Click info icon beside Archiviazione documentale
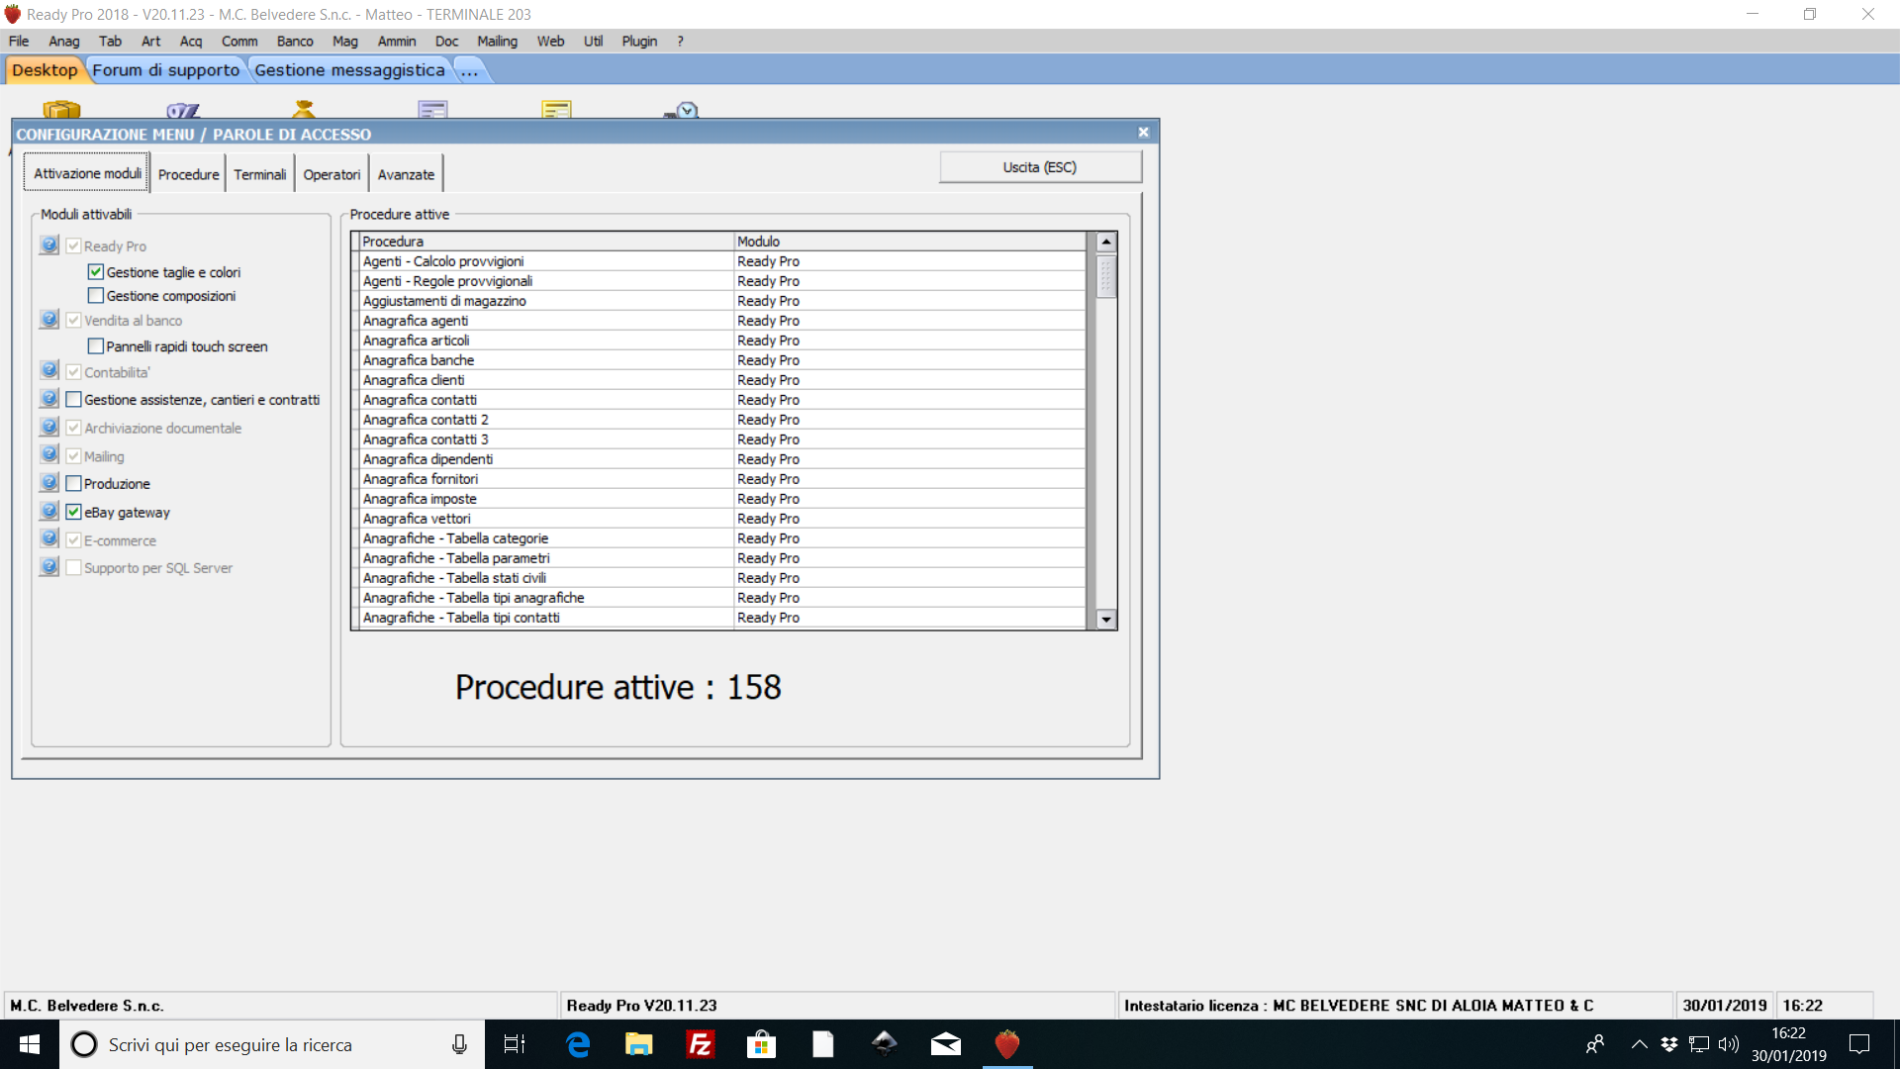This screenshot has height=1069, width=1900. coord(49,427)
